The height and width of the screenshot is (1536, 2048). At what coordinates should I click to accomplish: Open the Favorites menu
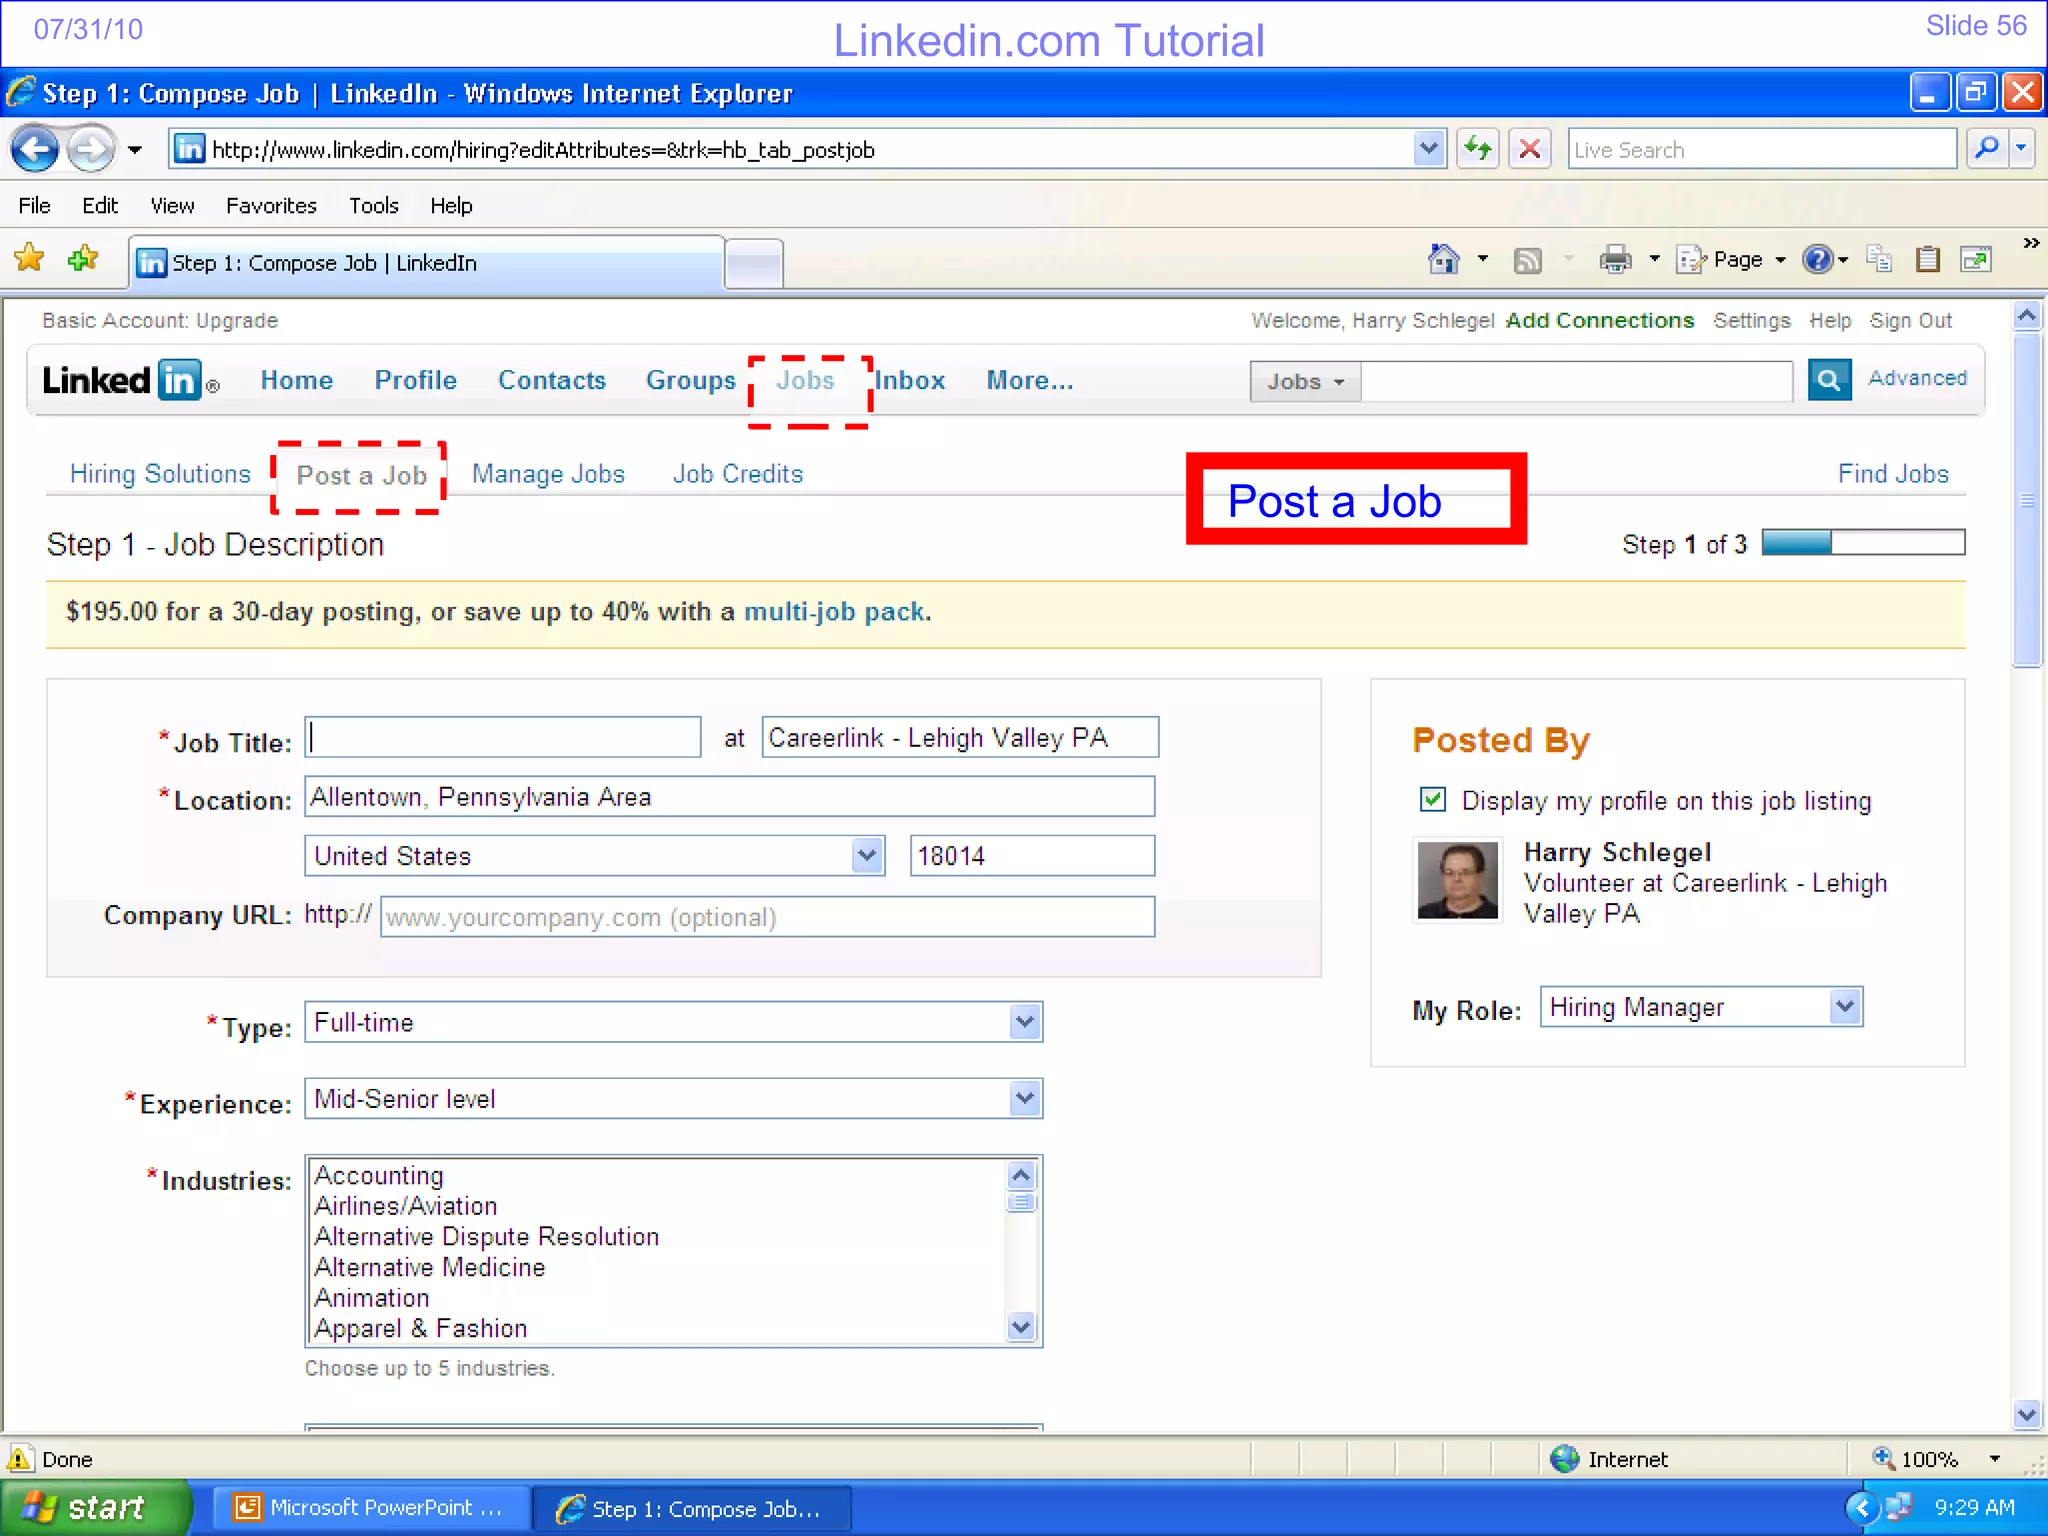coord(271,206)
